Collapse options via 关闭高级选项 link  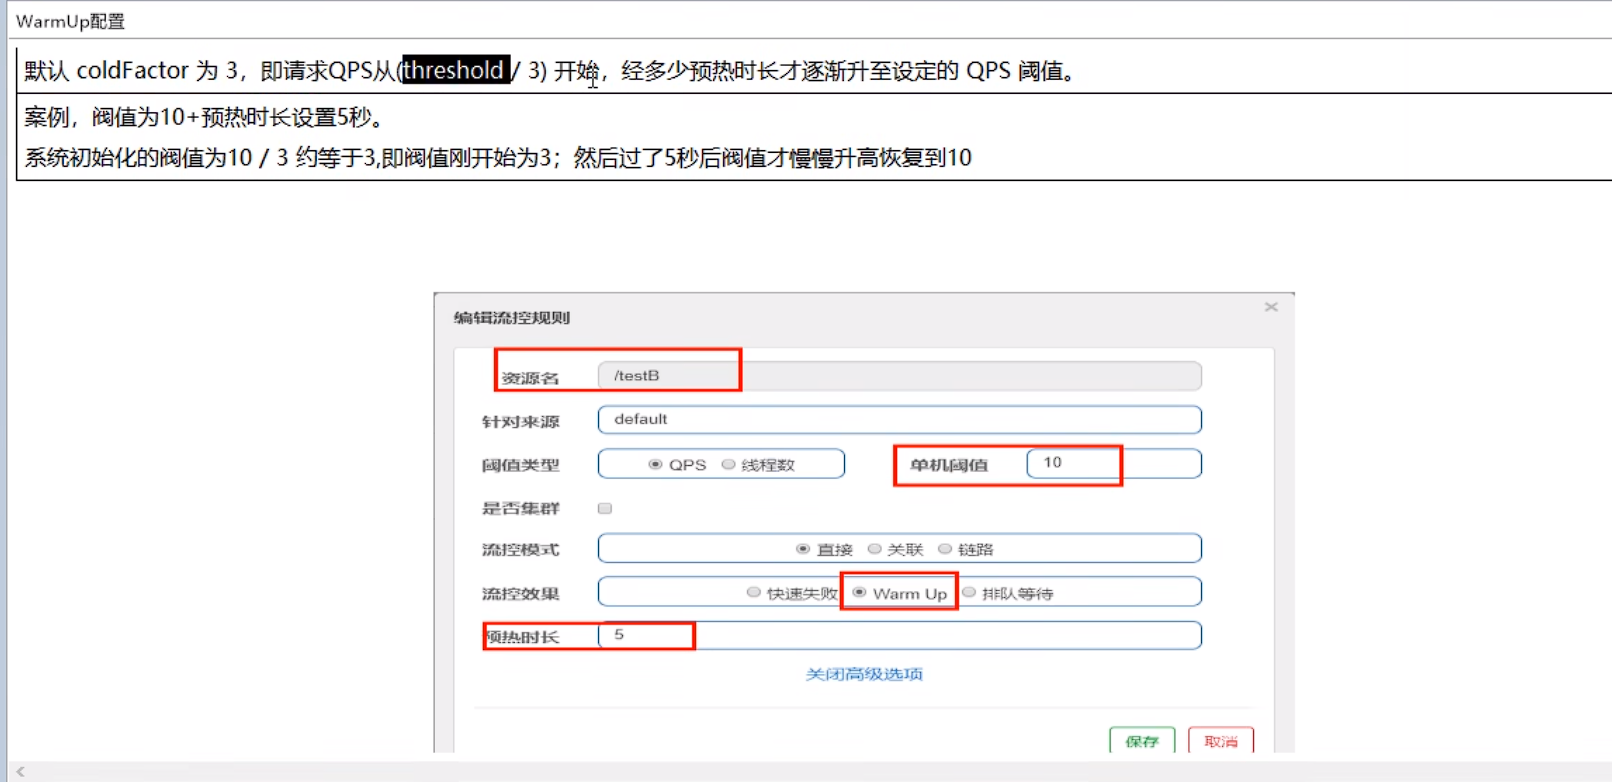[864, 675]
